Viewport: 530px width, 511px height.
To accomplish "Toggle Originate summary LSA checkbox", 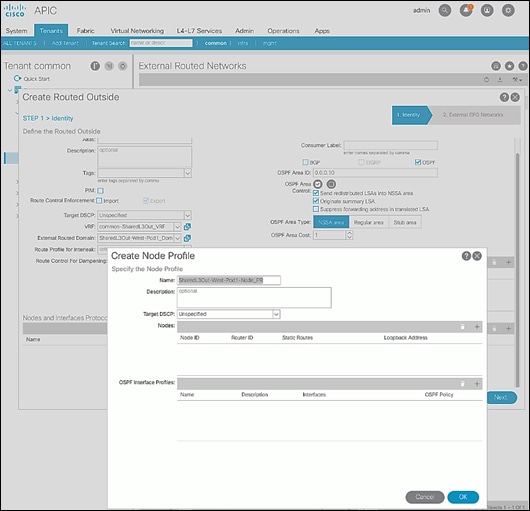I will 316,201.
